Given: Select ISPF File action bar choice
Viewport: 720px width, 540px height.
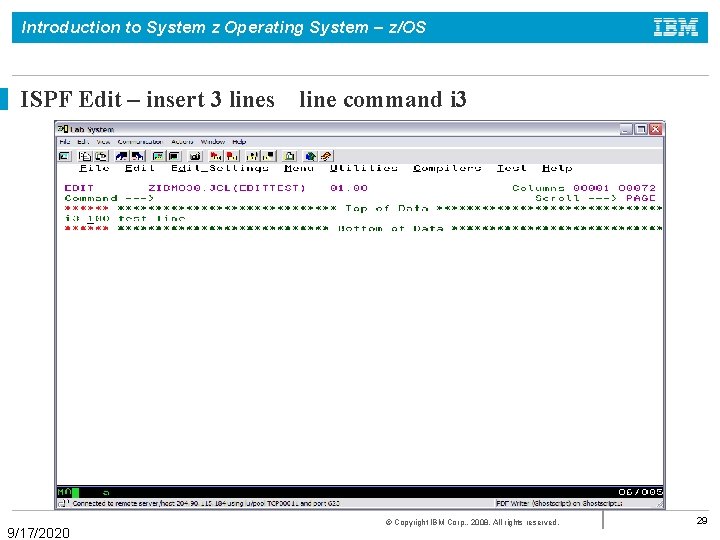Looking at the screenshot, I should pyautogui.click(x=94, y=168).
